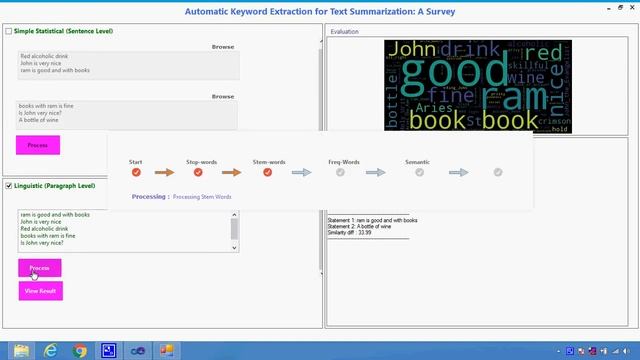This screenshot has height=360, width=640.
Task: Click the Browse button above 'books with ram is fine'
Action: click(223, 97)
